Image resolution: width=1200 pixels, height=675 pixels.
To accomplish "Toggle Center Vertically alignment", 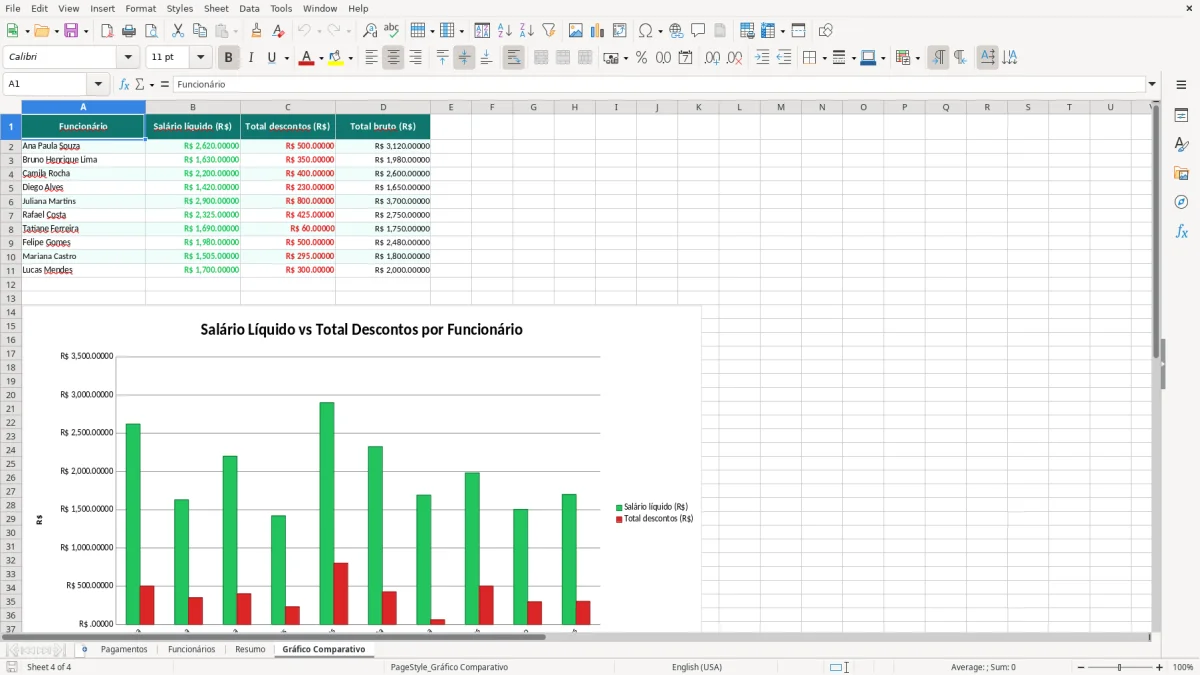I will coord(464,58).
